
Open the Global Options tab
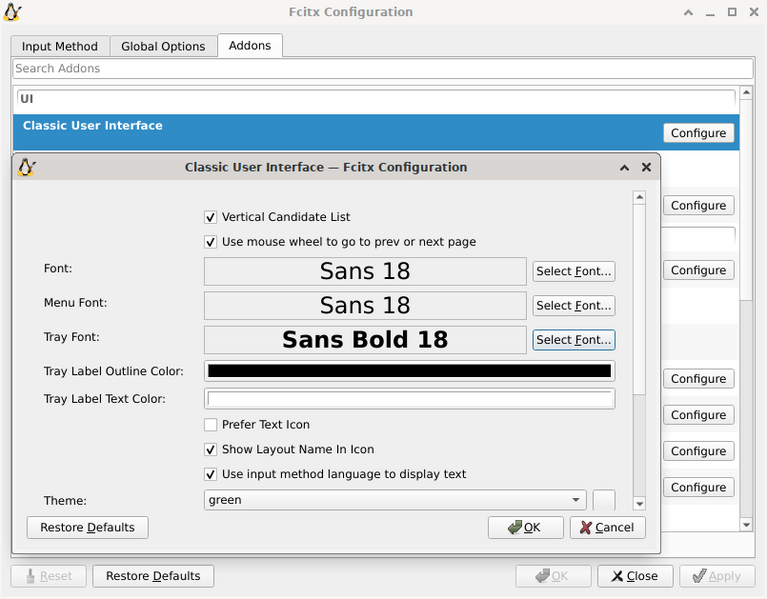(x=163, y=46)
